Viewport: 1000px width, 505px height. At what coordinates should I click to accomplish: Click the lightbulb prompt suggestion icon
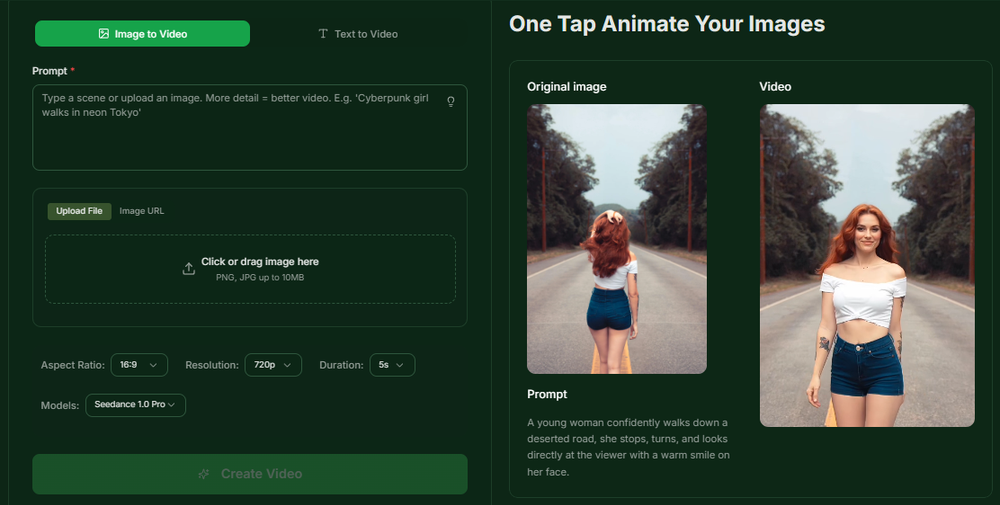(x=450, y=101)
